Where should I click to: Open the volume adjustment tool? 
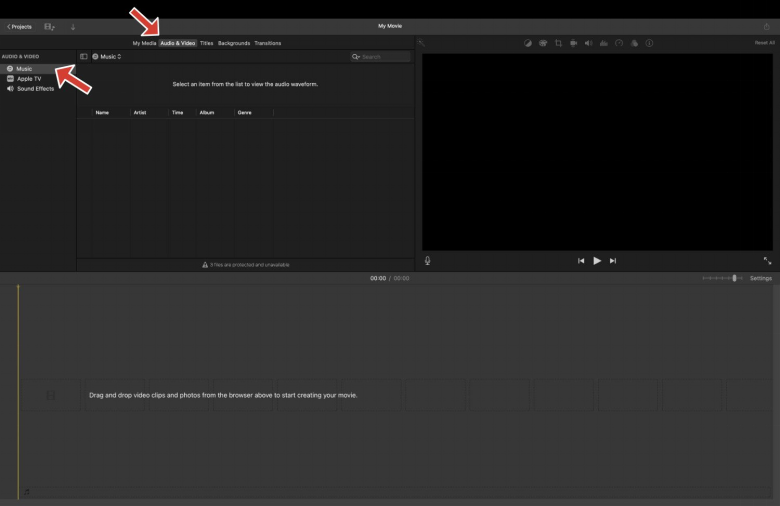point(588,43)
